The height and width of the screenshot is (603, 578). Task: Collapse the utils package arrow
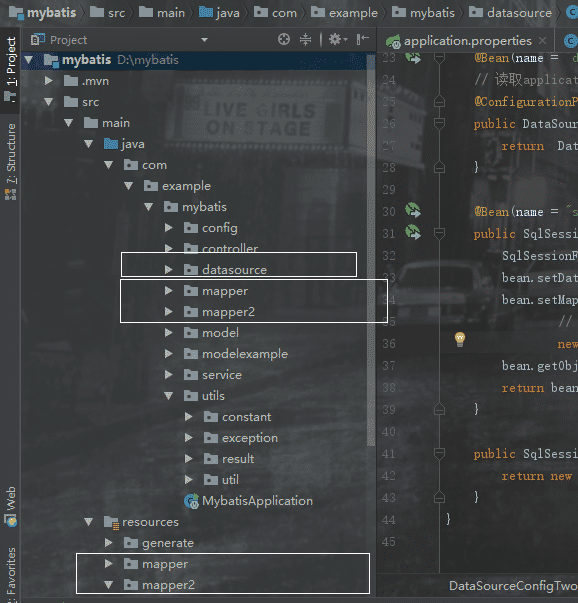[x=168, y=396]
